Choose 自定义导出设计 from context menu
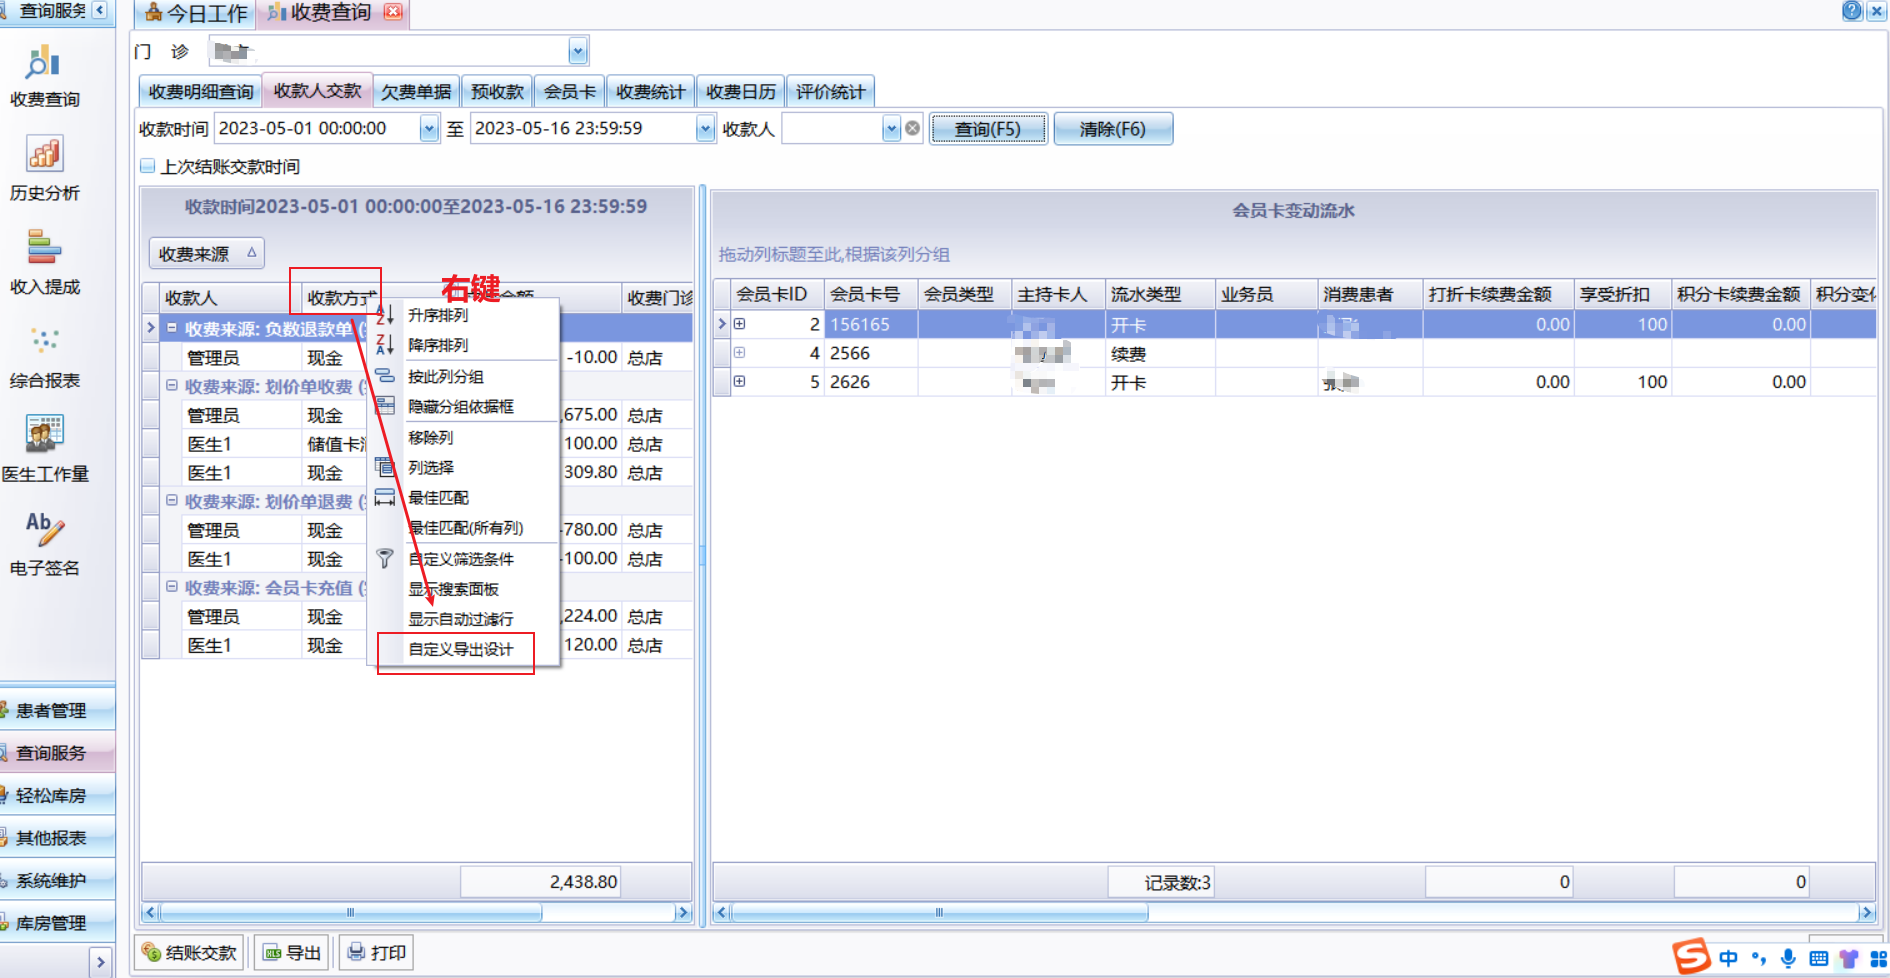 (460, 649)
